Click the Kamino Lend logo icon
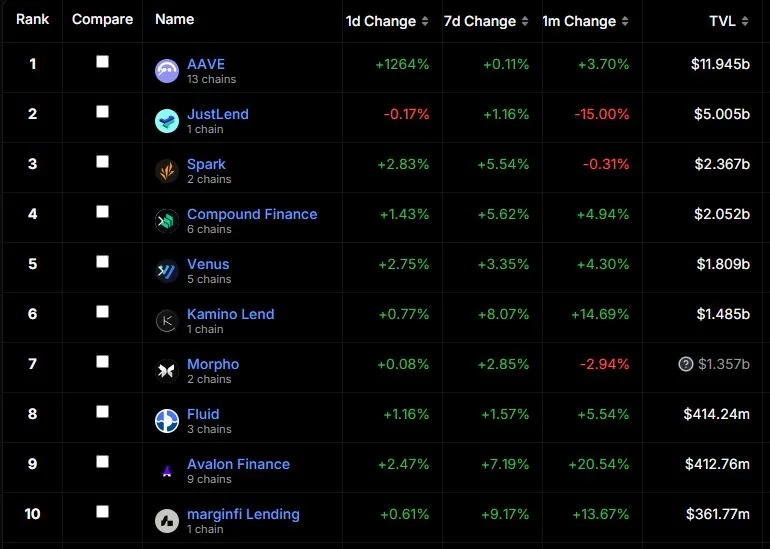Screen dimensions: 770x549 click(x=167, y=321)
